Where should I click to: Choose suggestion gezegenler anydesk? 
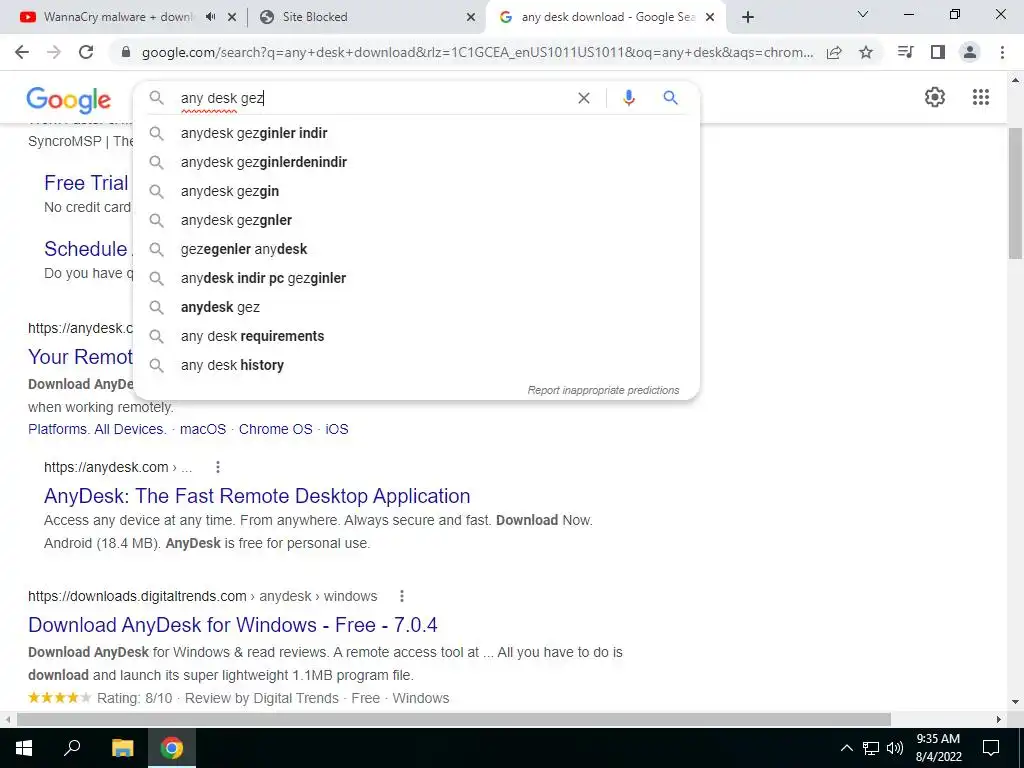(x=417, y=249)
